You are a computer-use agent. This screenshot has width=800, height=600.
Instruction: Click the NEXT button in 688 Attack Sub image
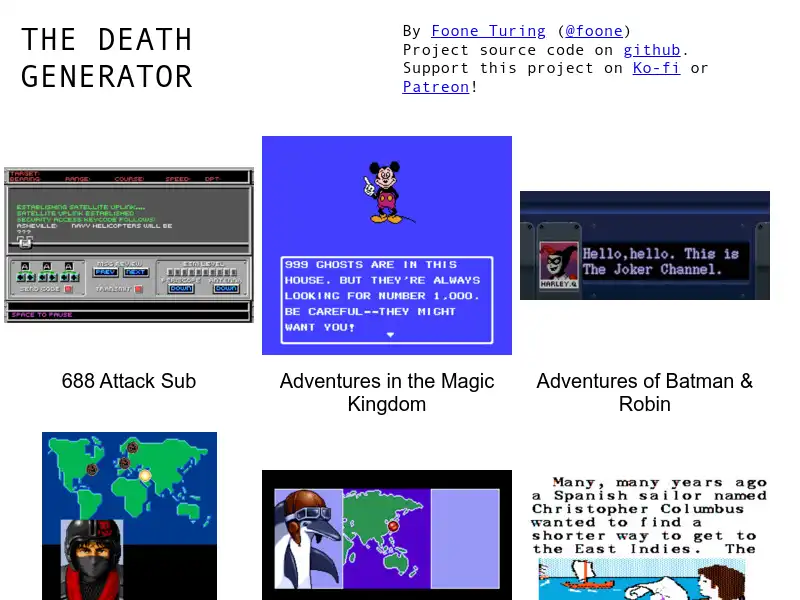pos(136,272)
